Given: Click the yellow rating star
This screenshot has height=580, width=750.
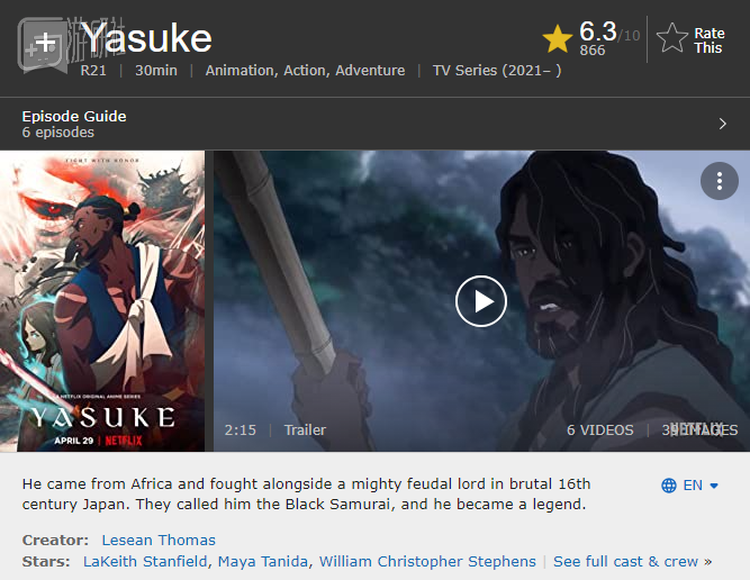Looking at the screenshot, I should (557, 40).
